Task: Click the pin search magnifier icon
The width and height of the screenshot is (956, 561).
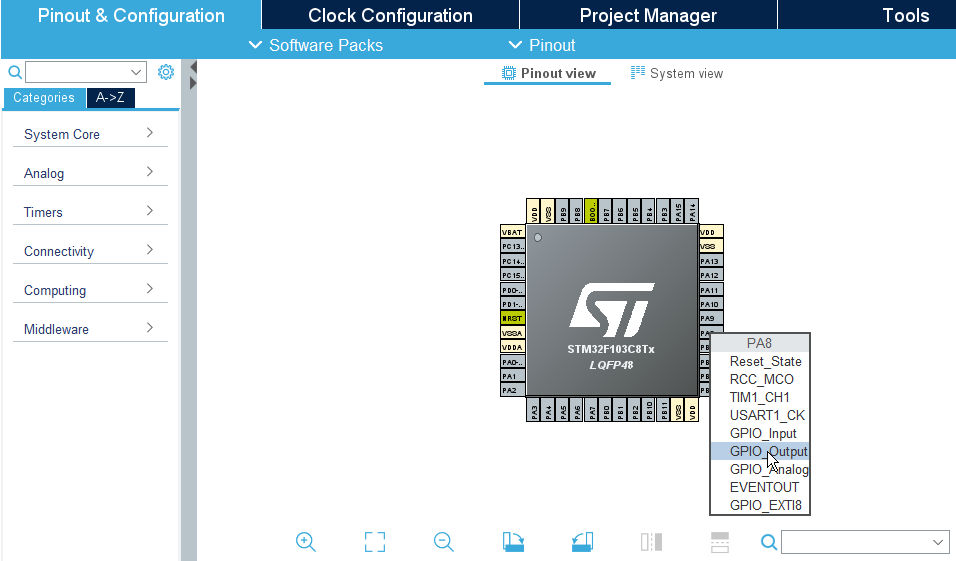Action: (x=769, y=541)
